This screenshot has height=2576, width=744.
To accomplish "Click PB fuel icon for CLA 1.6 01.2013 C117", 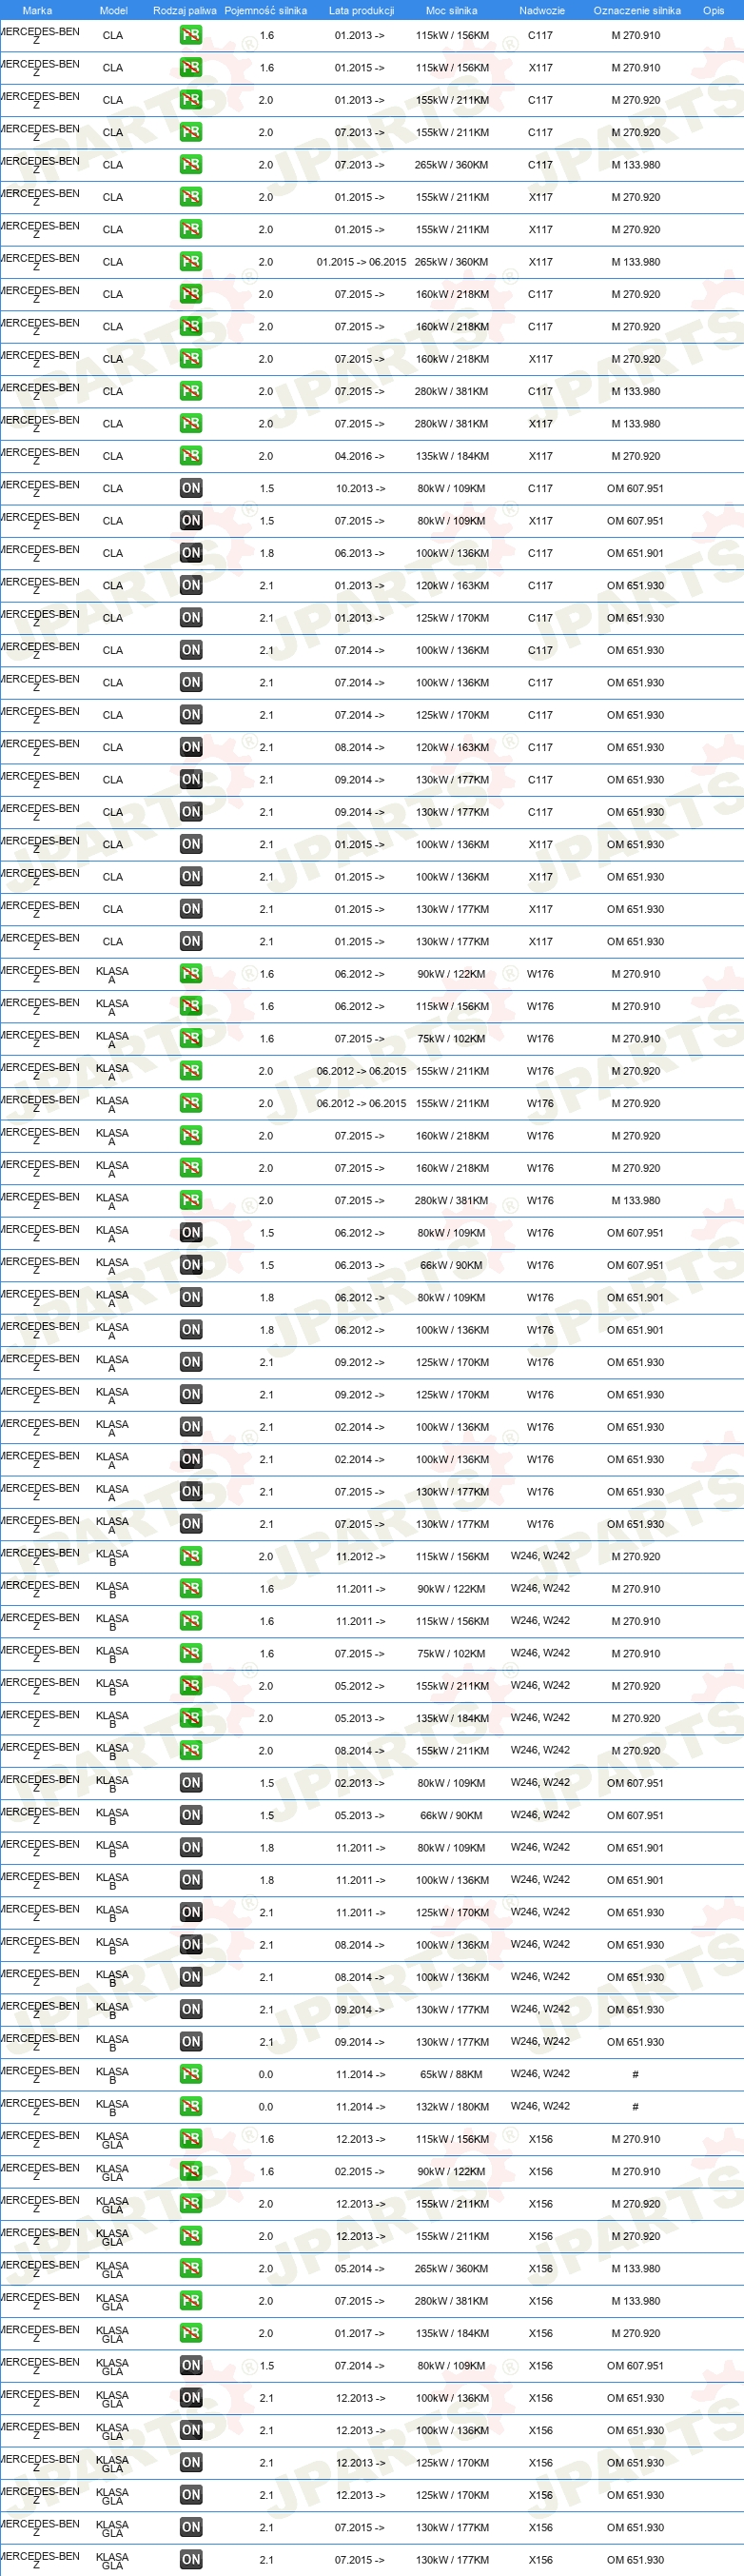I will [191, 35].
